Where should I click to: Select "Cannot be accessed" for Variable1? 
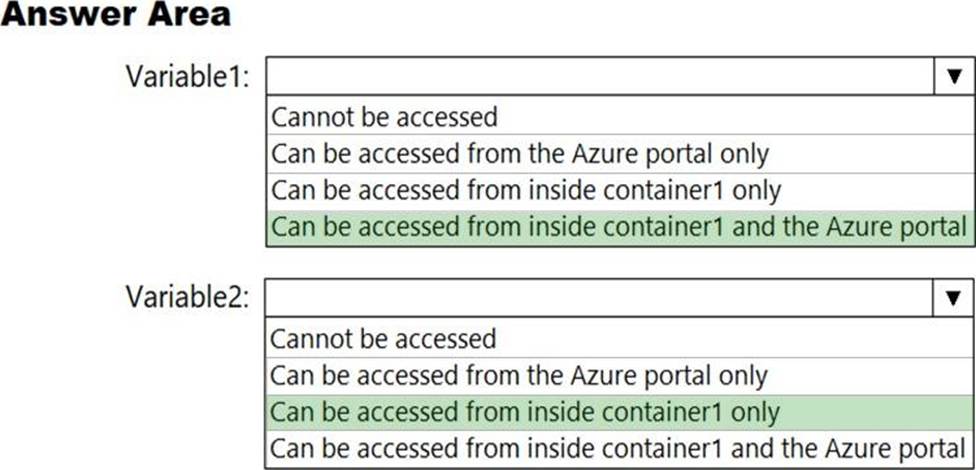pyautogui.click(x=385, y=117)
